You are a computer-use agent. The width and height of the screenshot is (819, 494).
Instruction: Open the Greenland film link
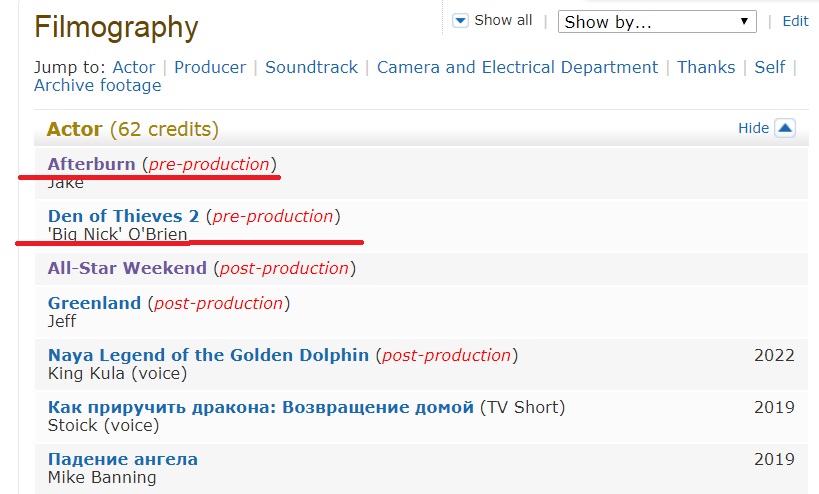(x=94, y=303)
